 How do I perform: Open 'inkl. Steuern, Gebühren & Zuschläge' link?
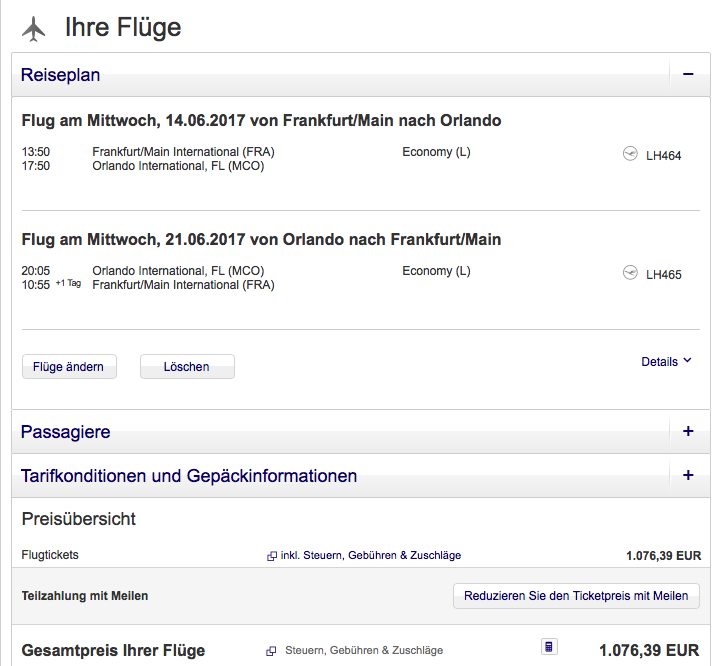371,556
